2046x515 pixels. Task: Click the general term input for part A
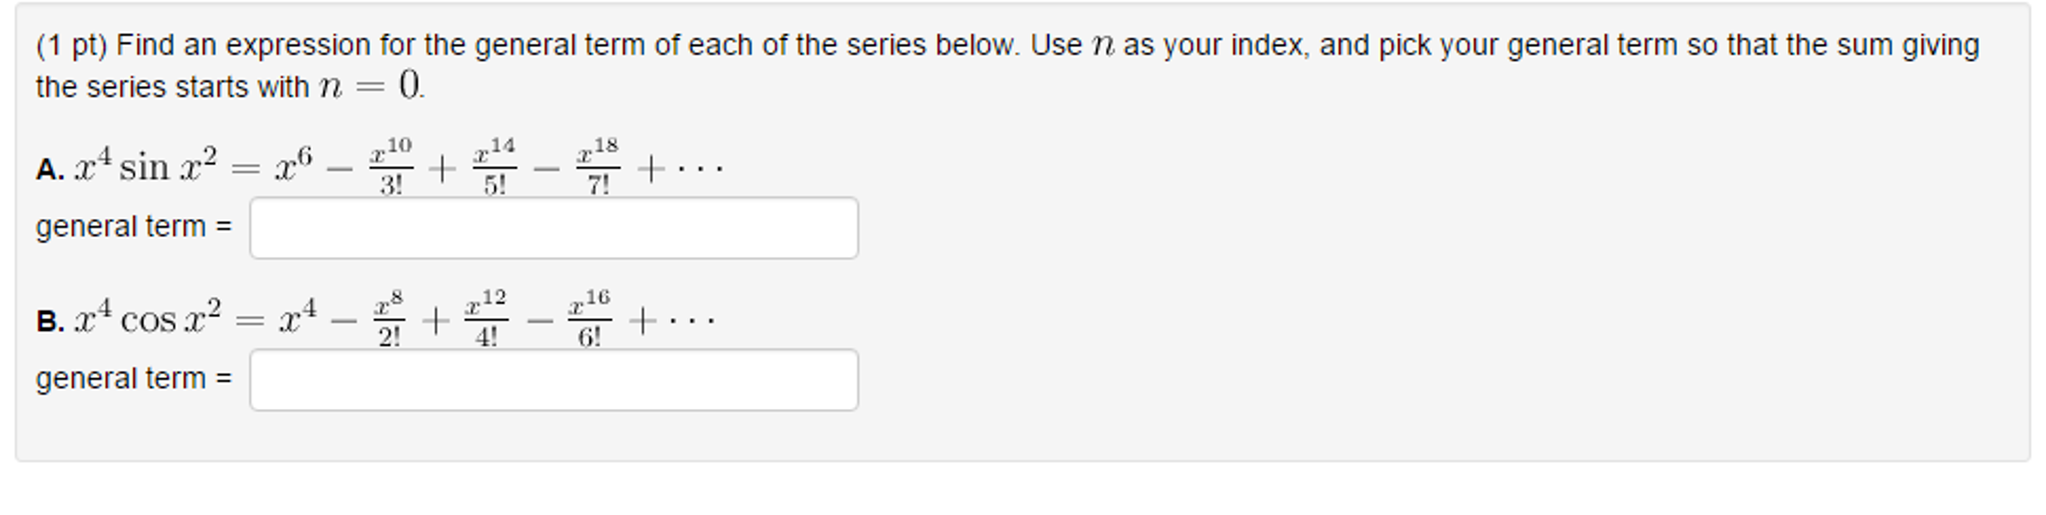[x=554, y=228]
